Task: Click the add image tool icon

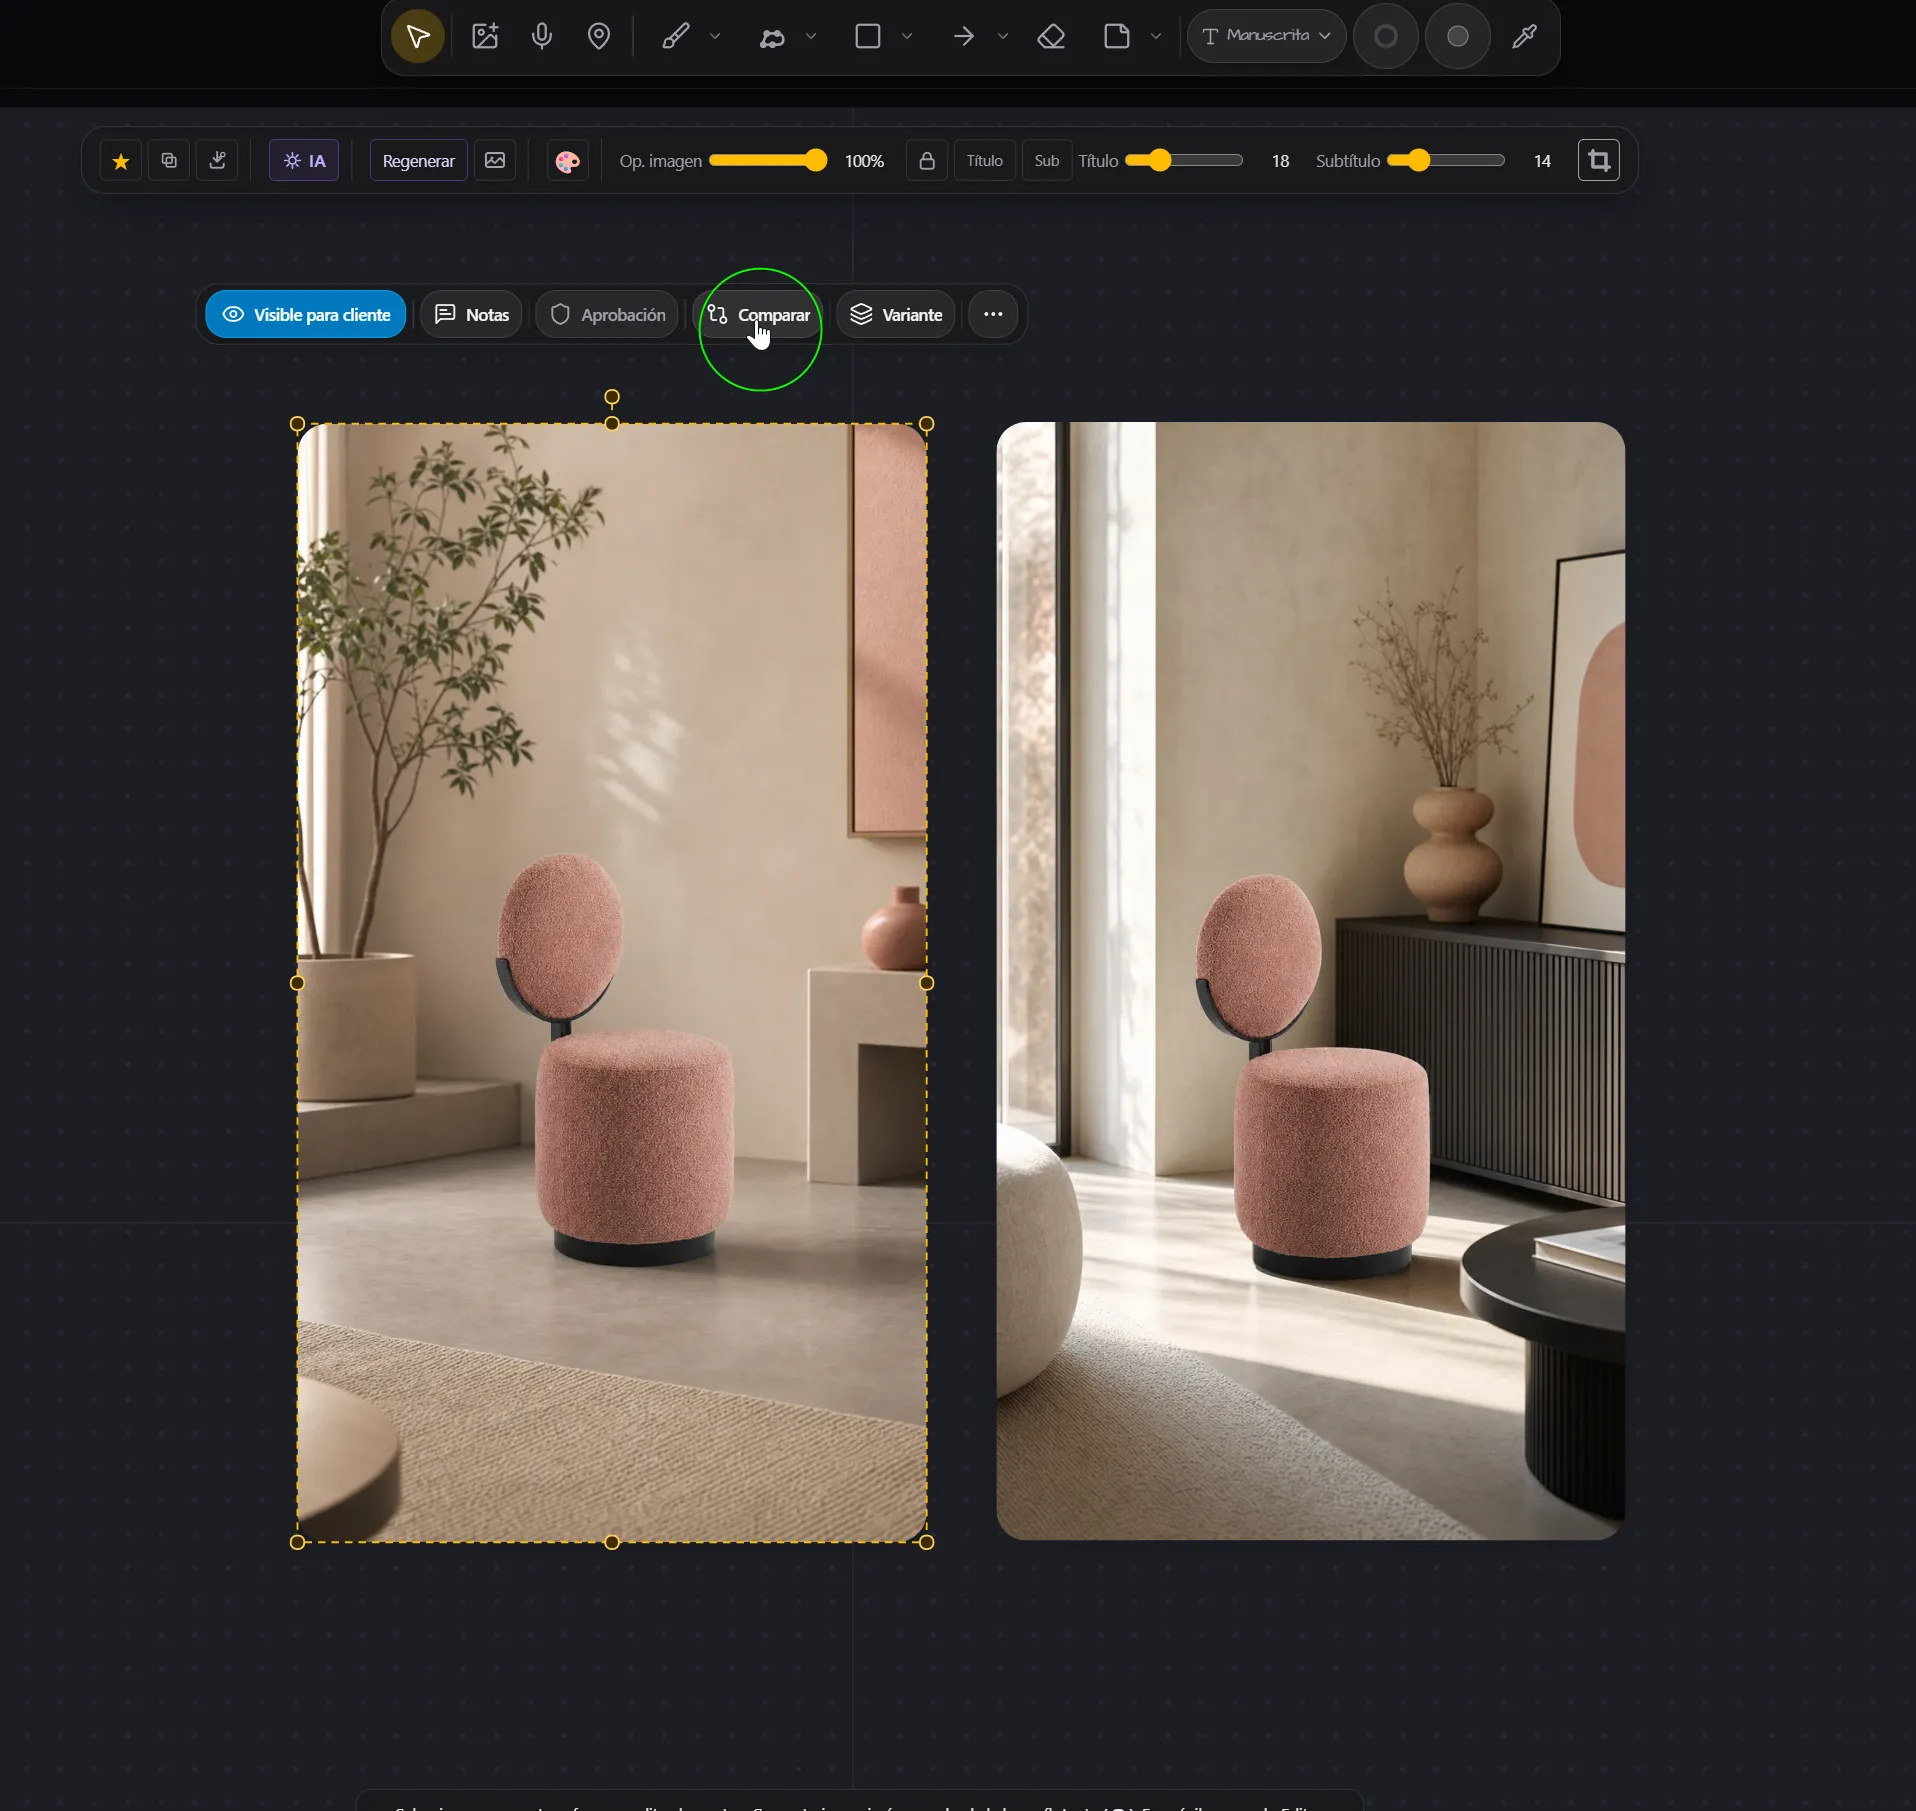Action: [x=485, y=37]
